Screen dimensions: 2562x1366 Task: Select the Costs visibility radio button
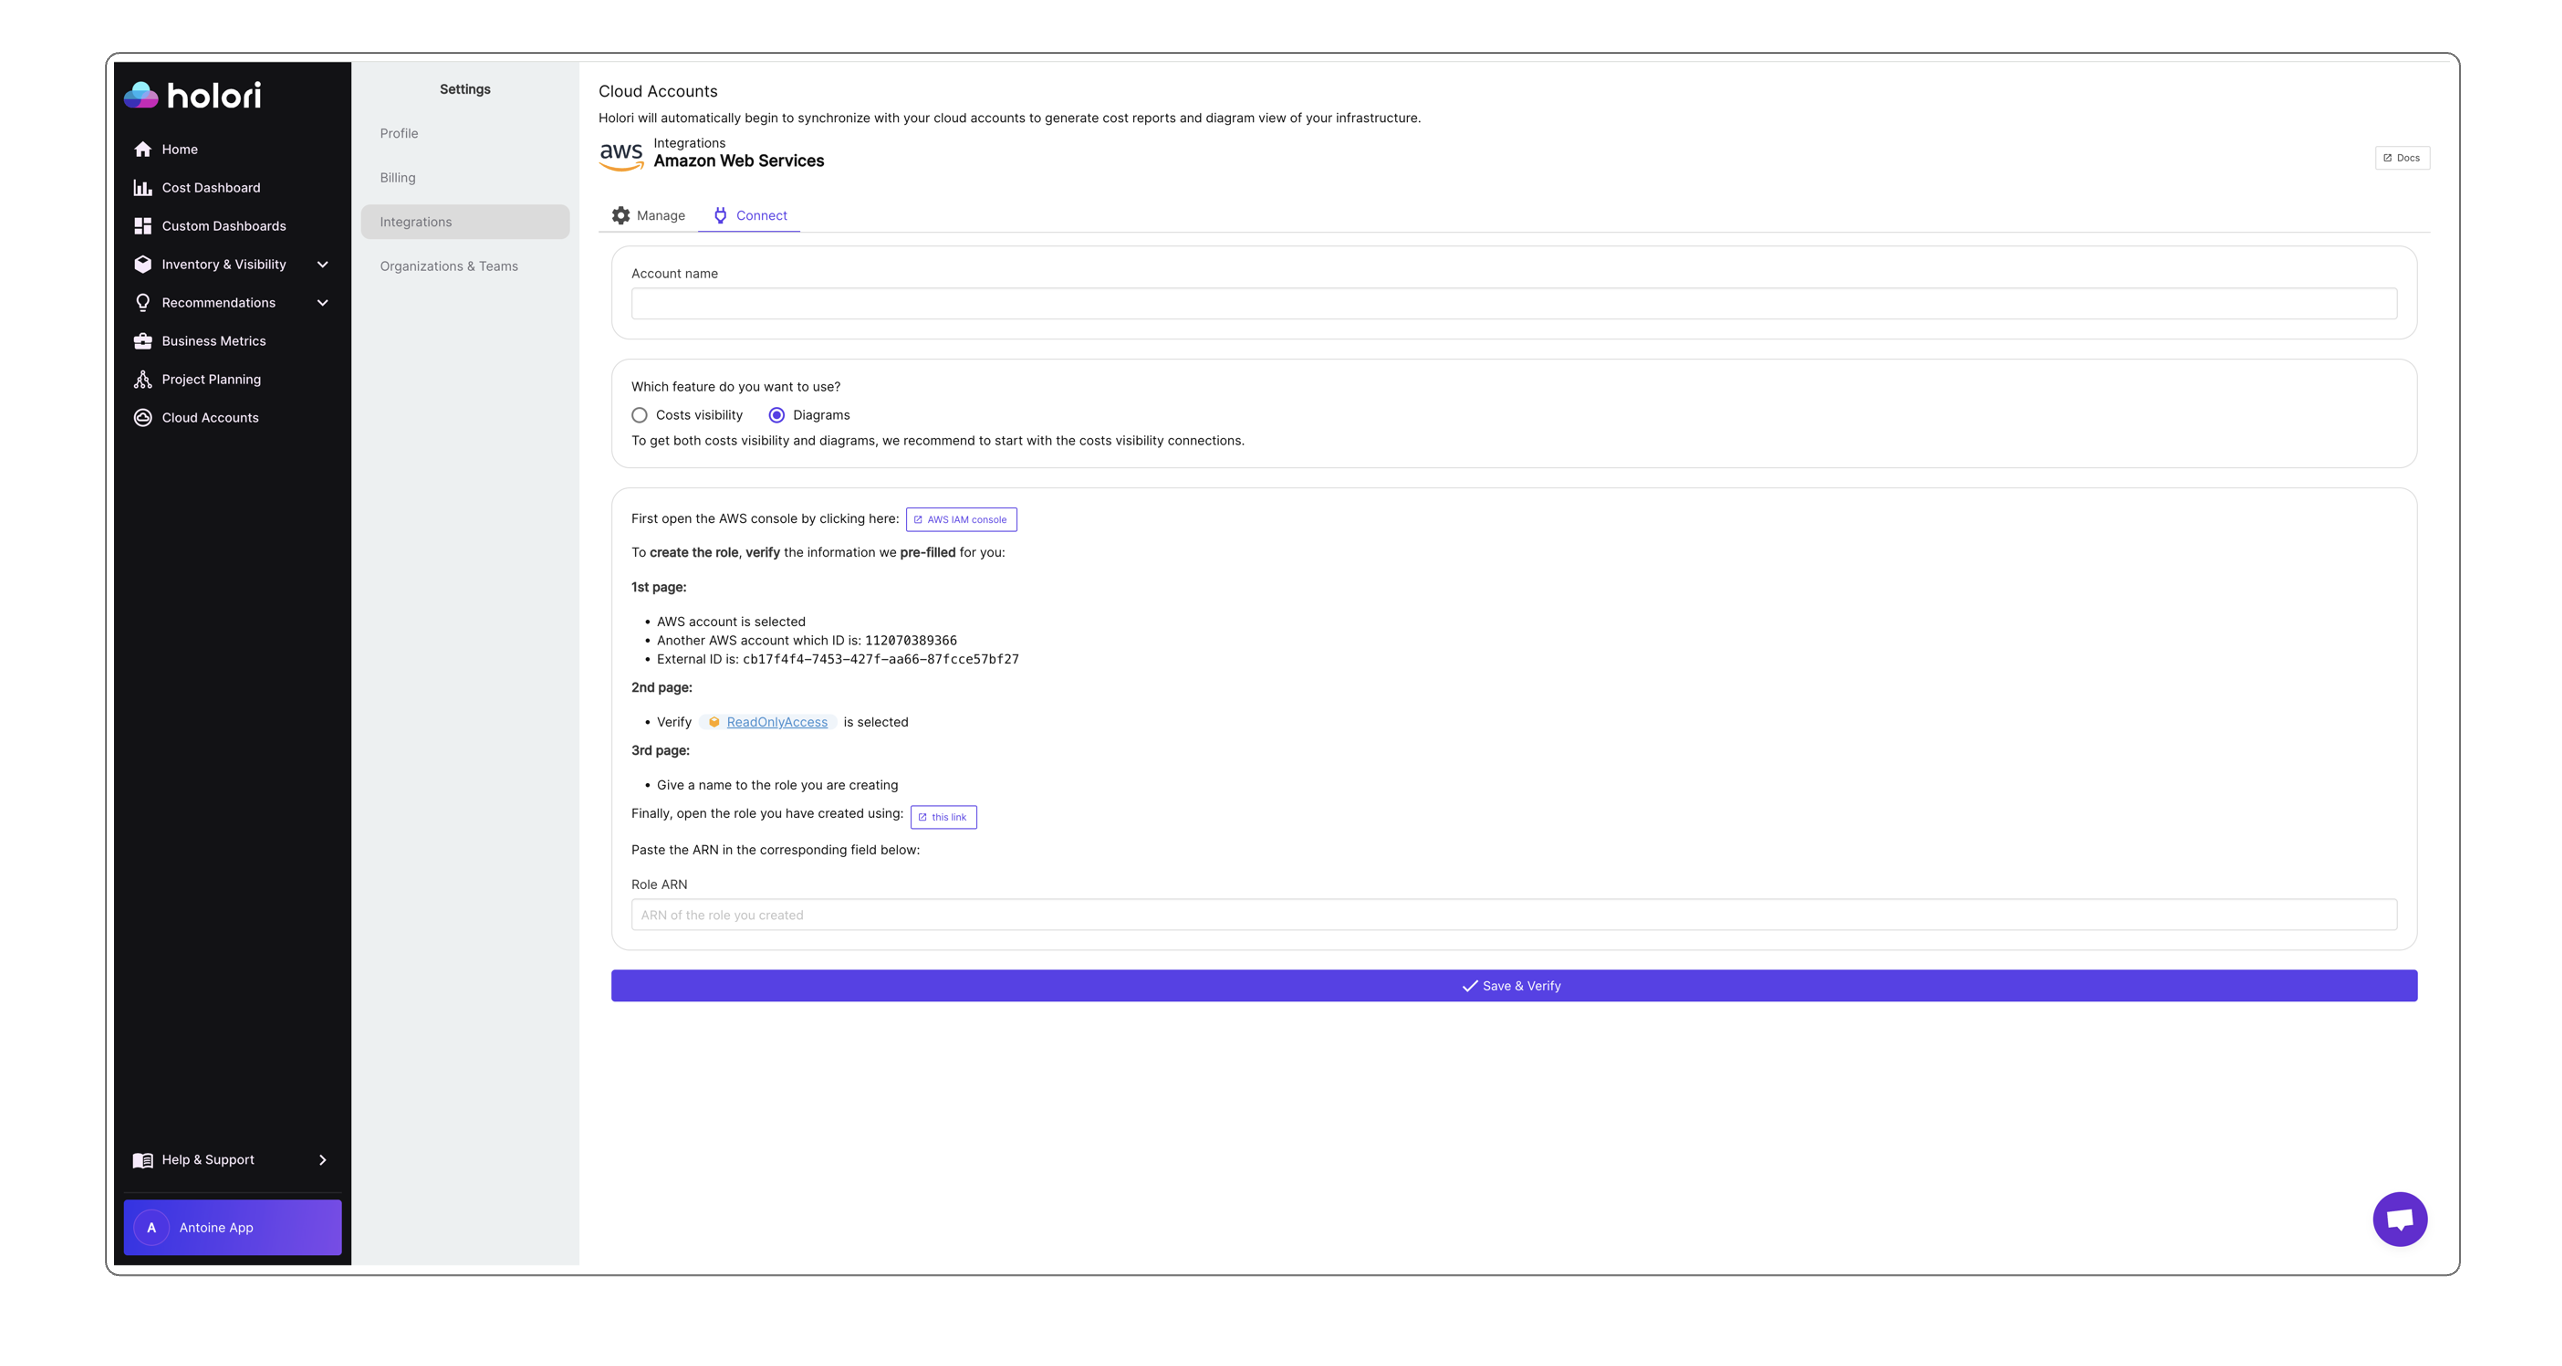tap(639, 415)
